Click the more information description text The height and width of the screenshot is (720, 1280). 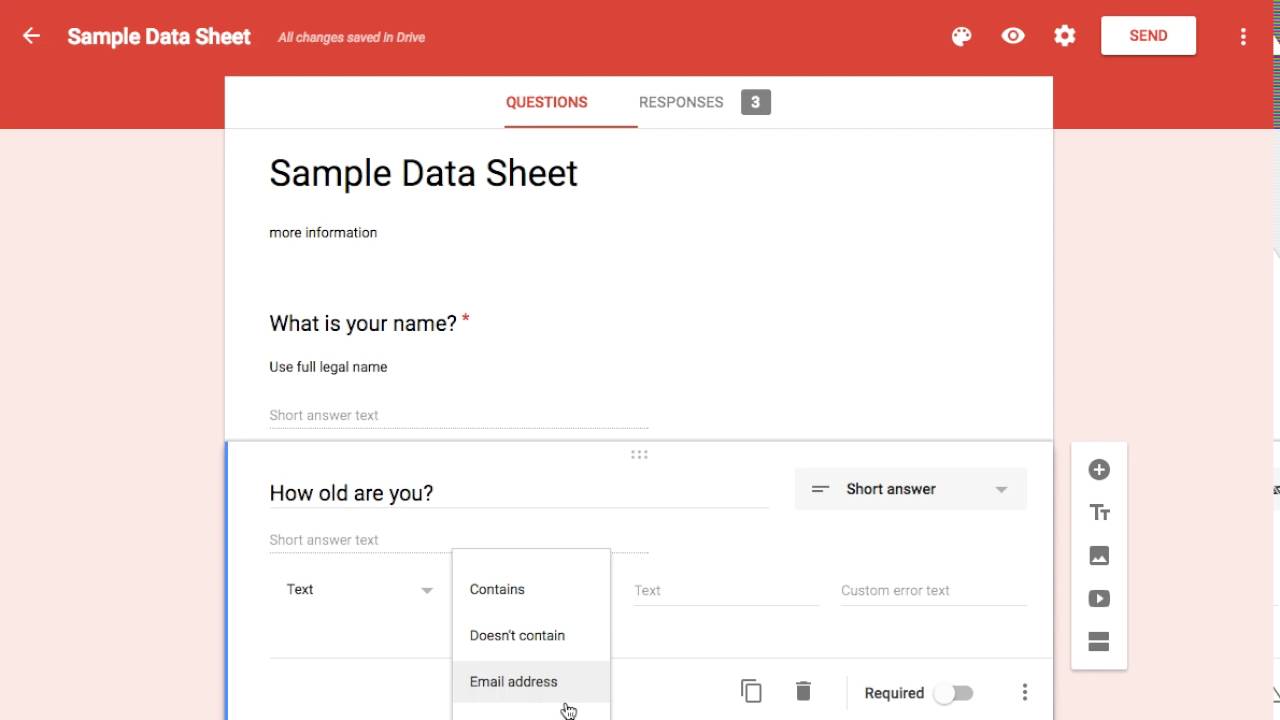tap(323, 232)
